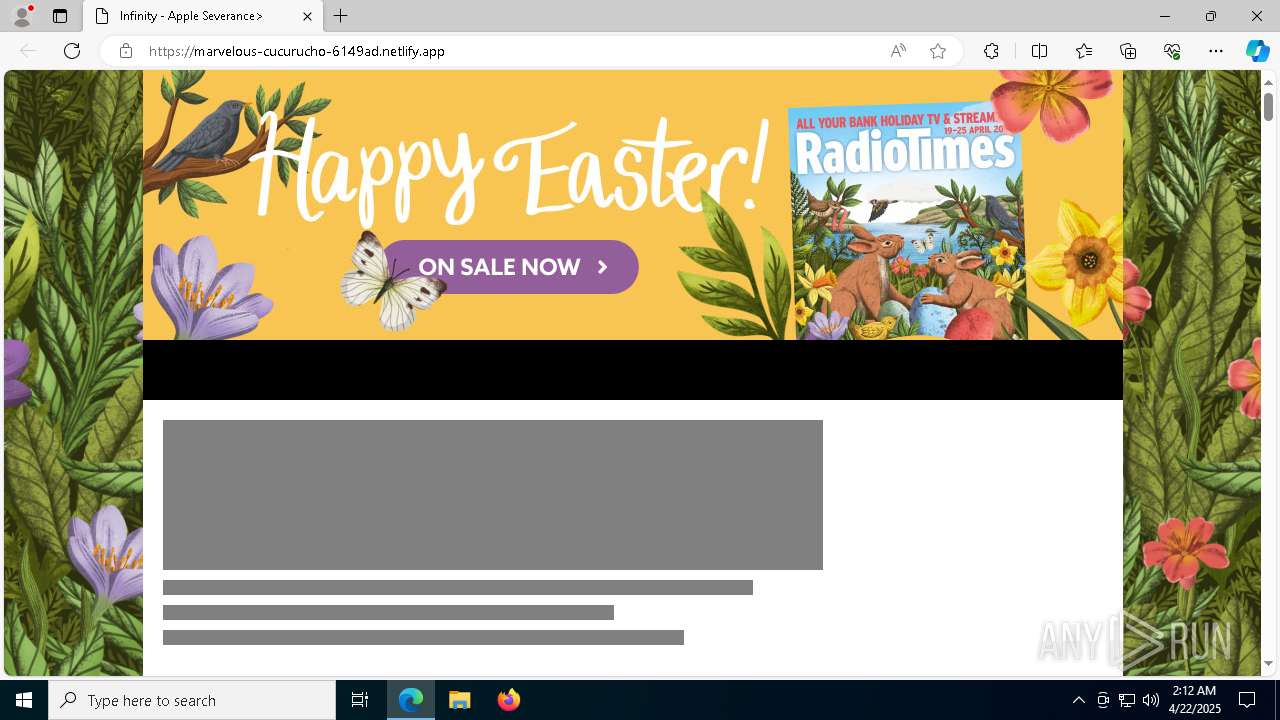The width and height of the screenshot is (1280, 720).
Task: Click the Happy Easter banner text
Action: coord(509,168)
